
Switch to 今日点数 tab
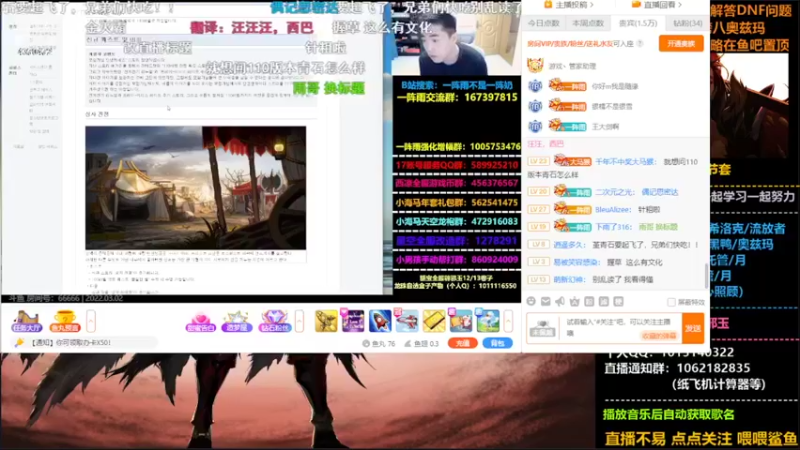pos(543,23)
